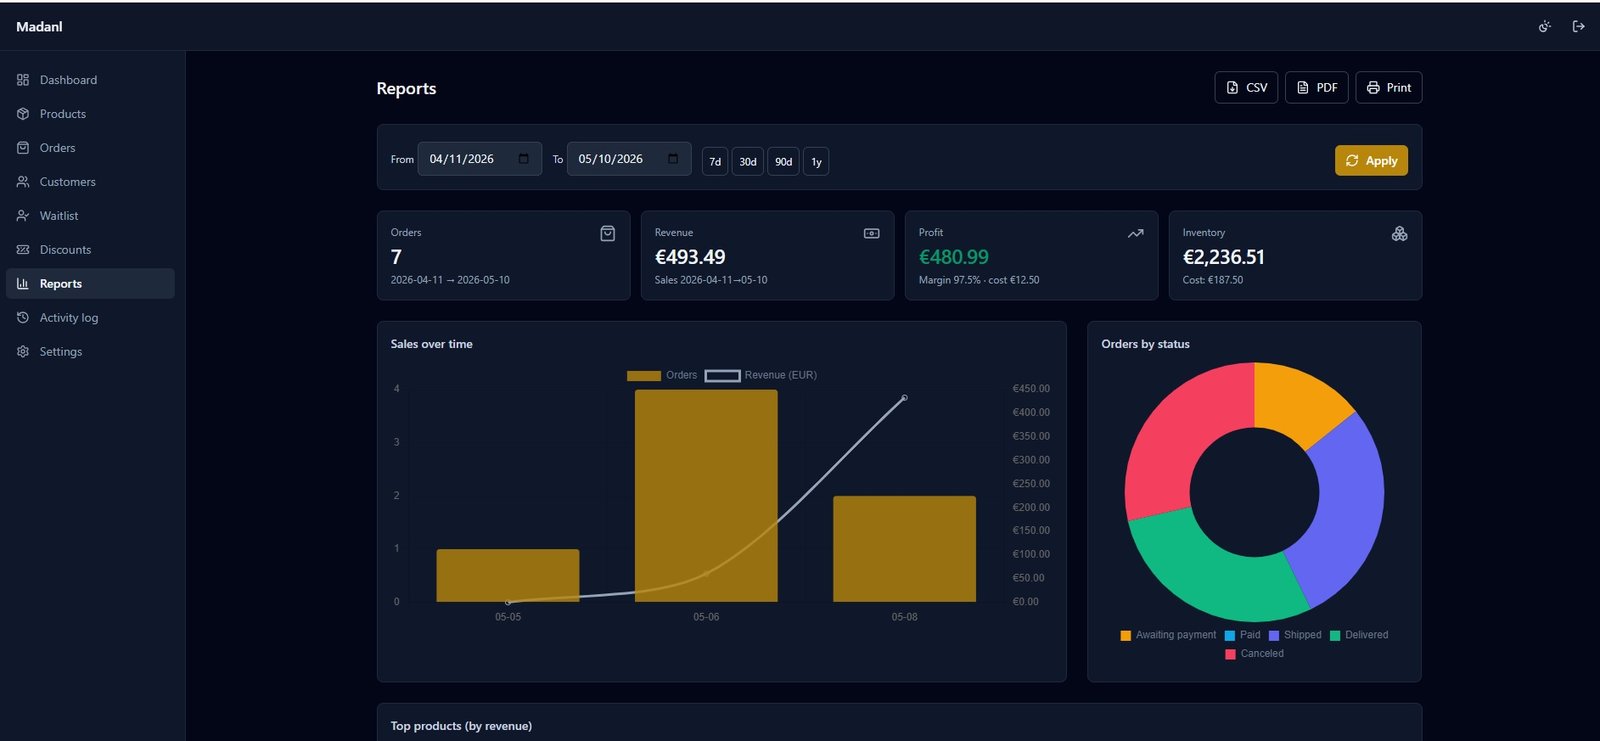The width and height of the screenshot is (1600, 741).
Task: Toggle Revenue (EUR) dataset in chart legend
Action: click(x=761, y=376)
